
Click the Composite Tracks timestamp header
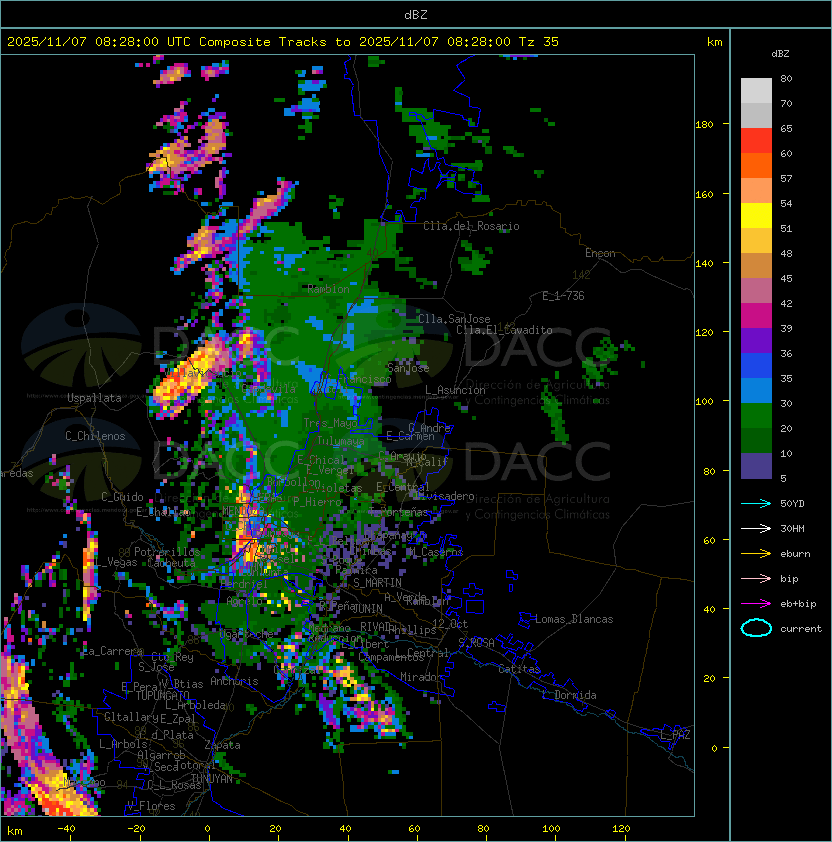click(x=283, y=42)
